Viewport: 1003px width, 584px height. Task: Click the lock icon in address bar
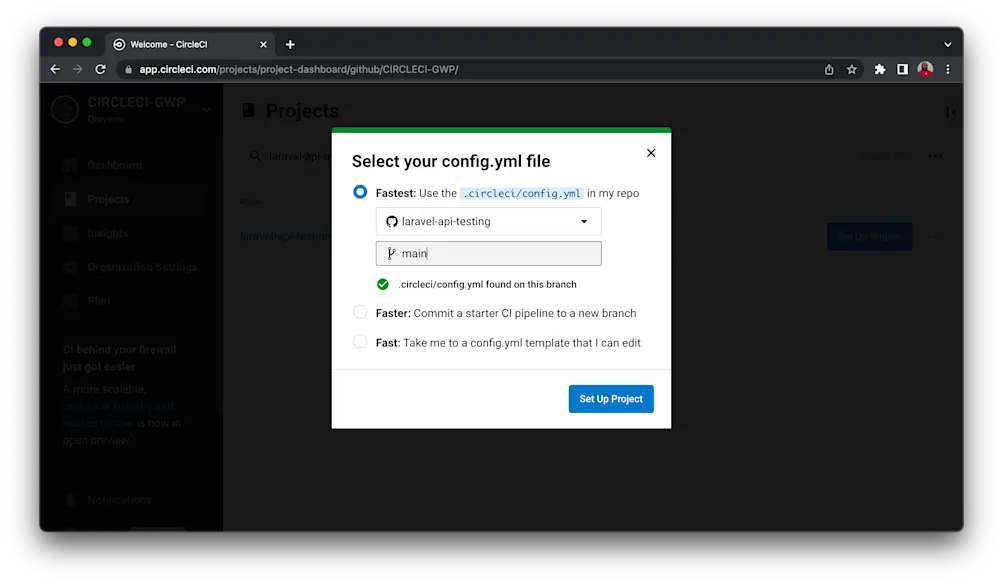(128, 69)
